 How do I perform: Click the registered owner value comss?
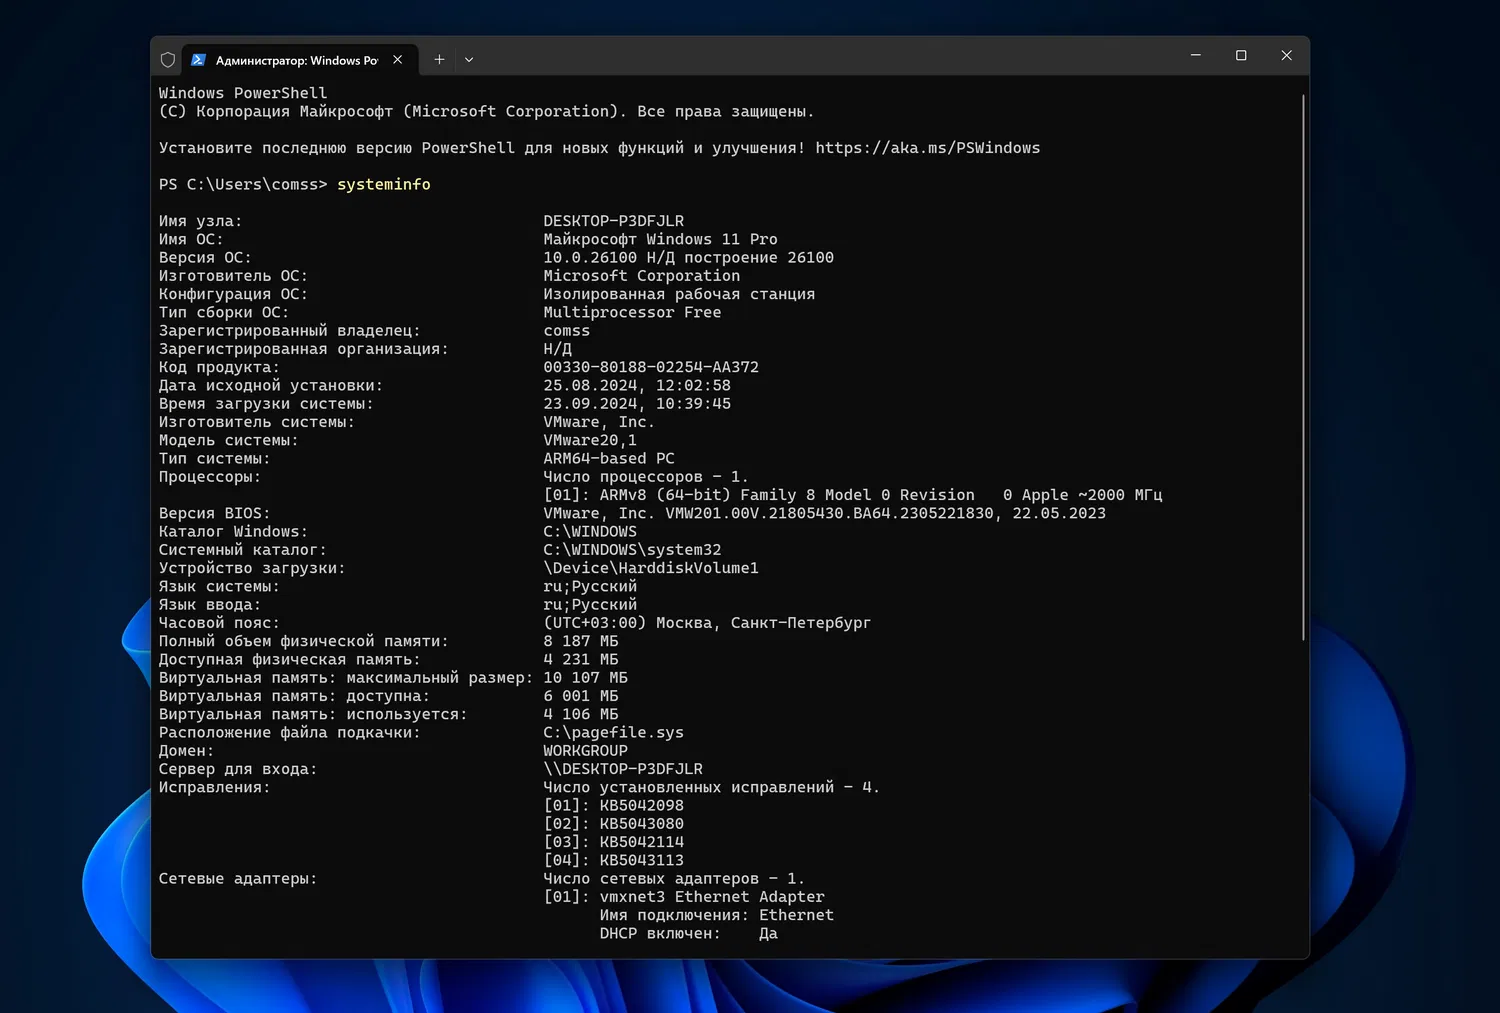pos(567,331)
